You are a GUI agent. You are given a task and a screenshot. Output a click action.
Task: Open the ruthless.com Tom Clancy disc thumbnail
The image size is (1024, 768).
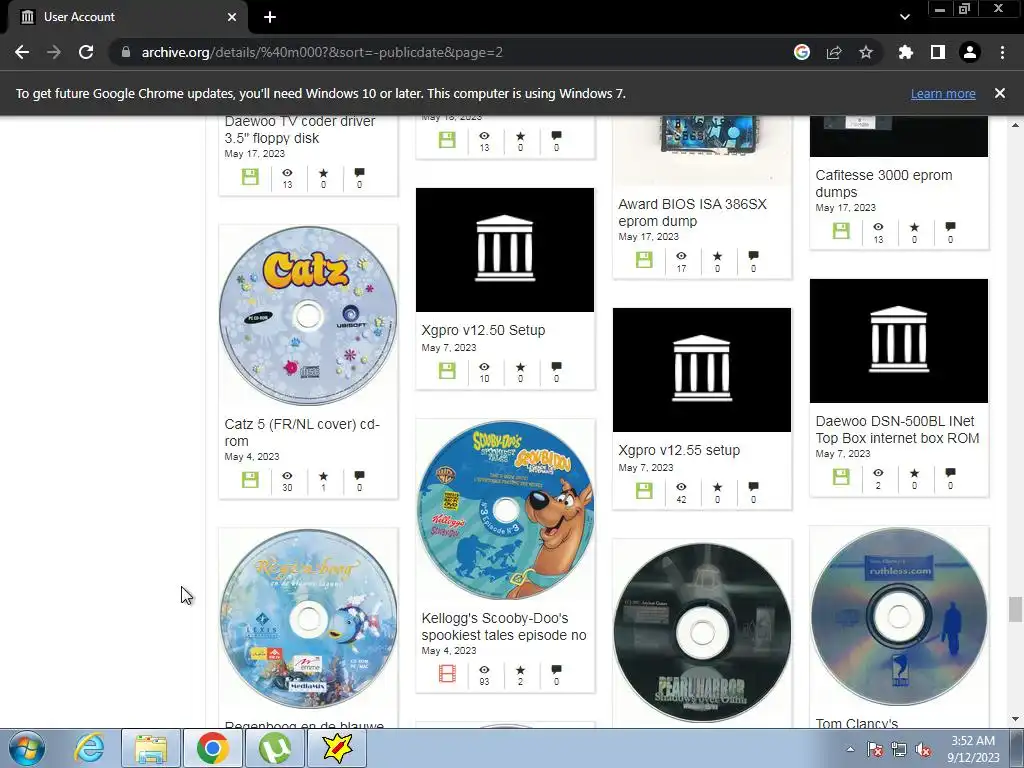pyautogui.click(x=899, y=617)
